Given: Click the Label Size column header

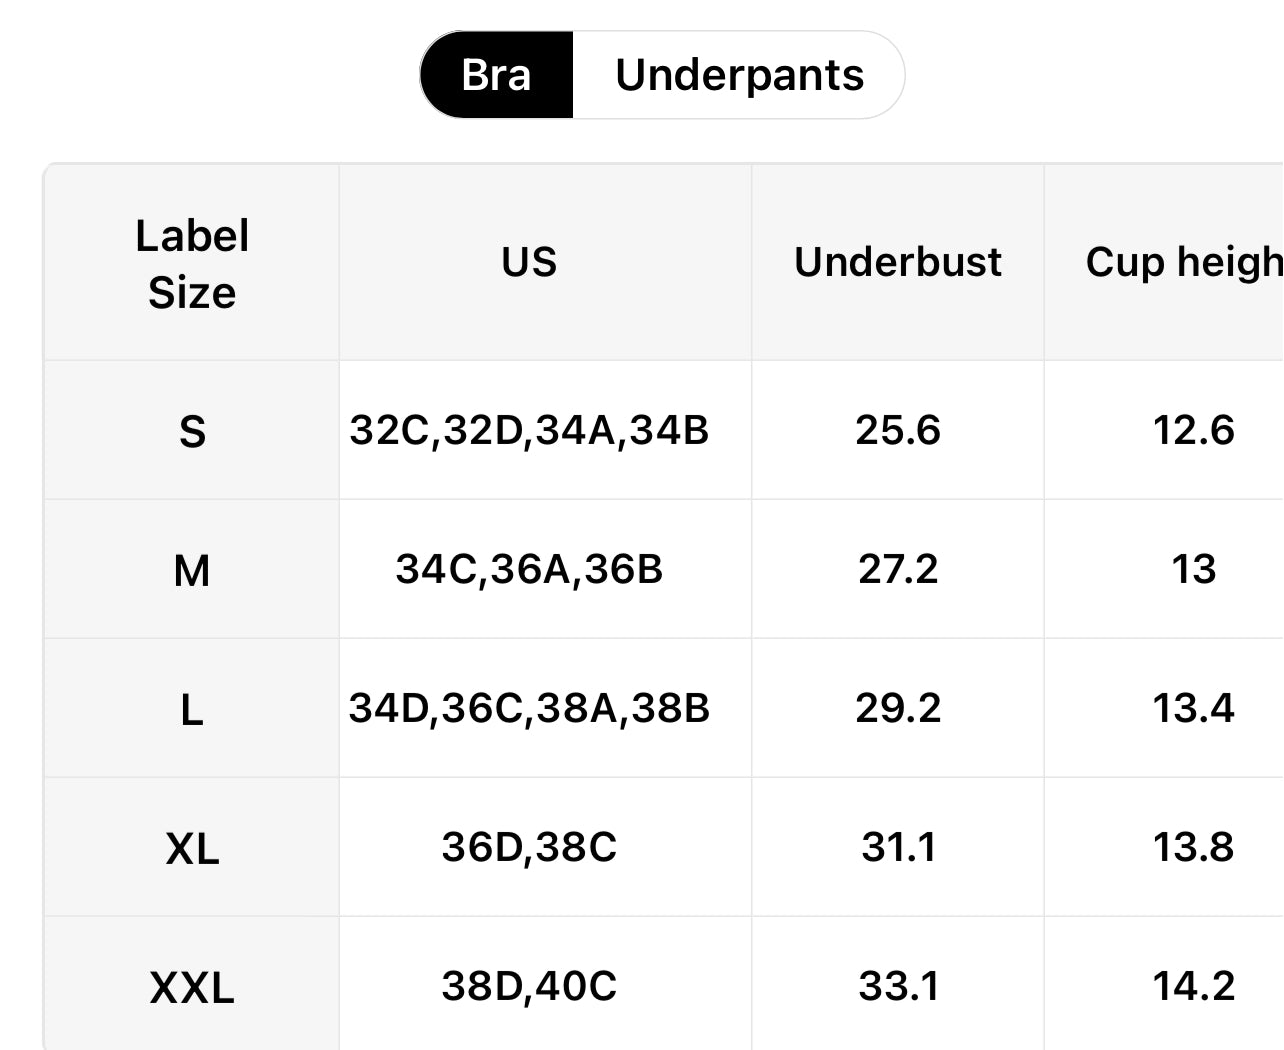Looking at the screenshot, I should click(x=192, y=264).
